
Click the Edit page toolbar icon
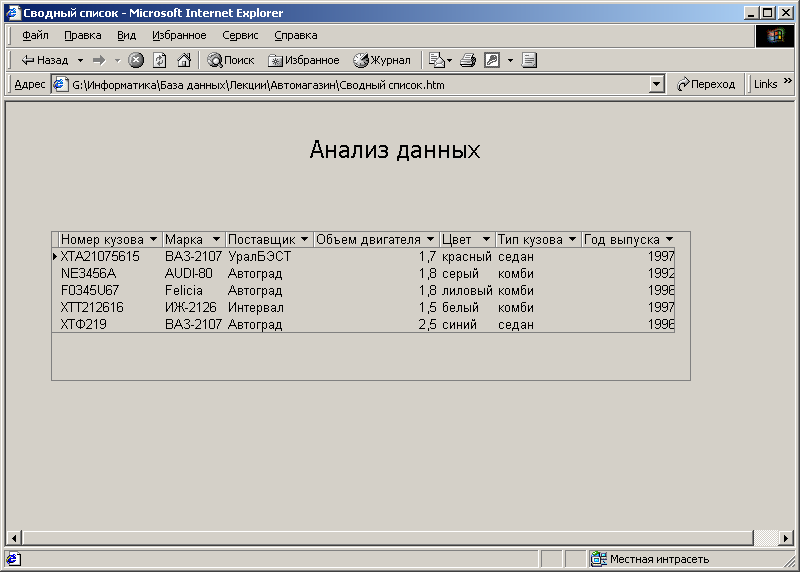point(492,60)
